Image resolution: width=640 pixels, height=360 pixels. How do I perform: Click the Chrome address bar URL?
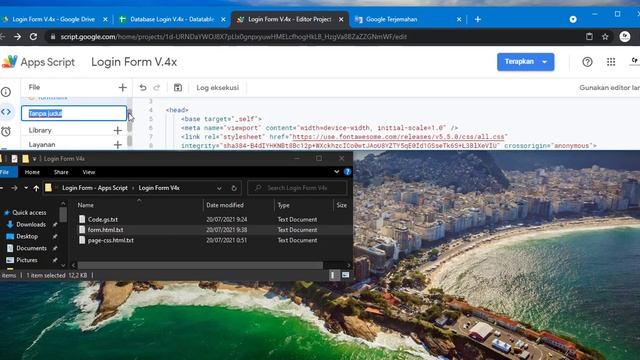[x=233, y=37]
